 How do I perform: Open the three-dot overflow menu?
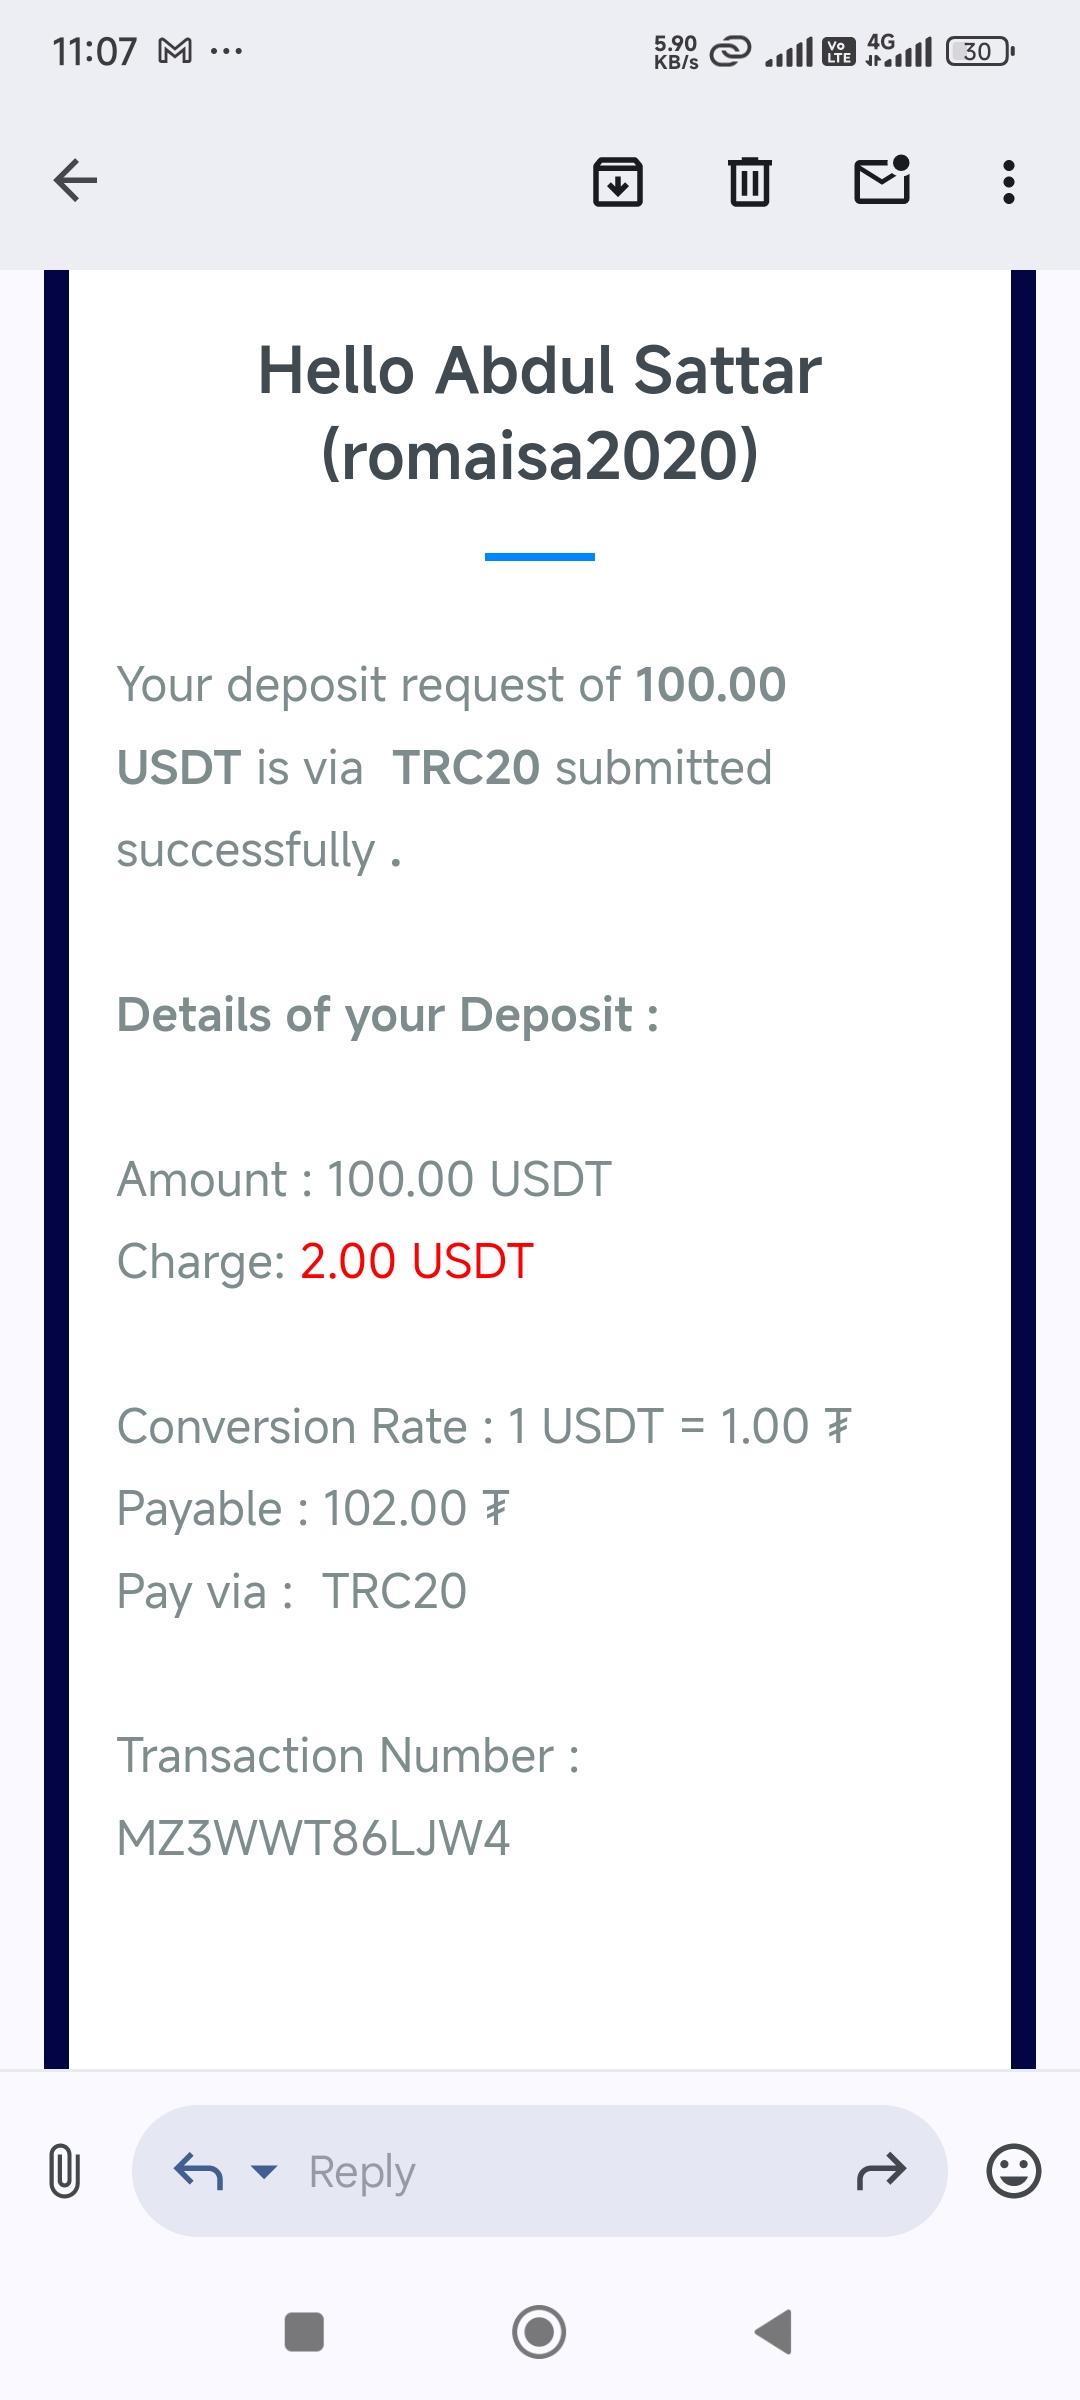click(x=1008, y=182)
